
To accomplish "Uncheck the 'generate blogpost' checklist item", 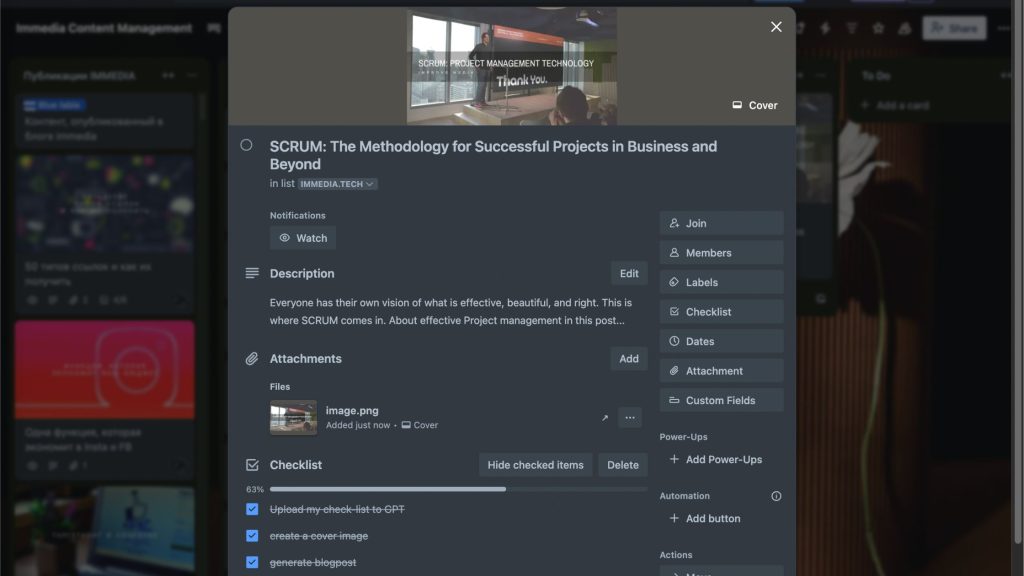I will coord(252,562).
